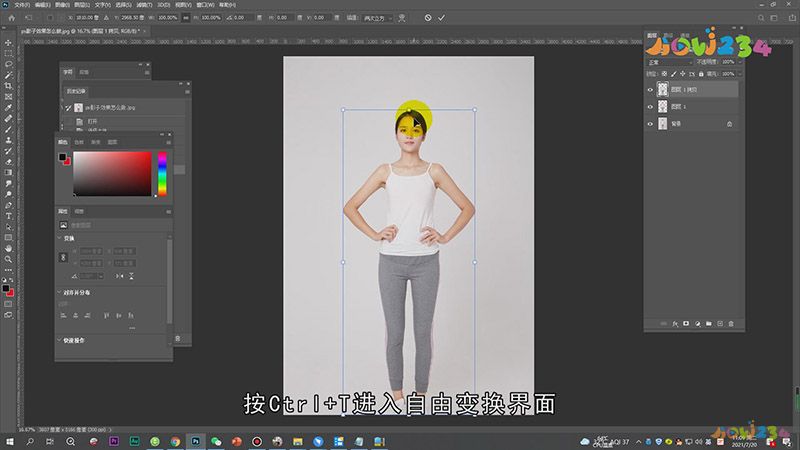
Task: Switch to the '历史记录' tab
Action: [x=76, y=91]
